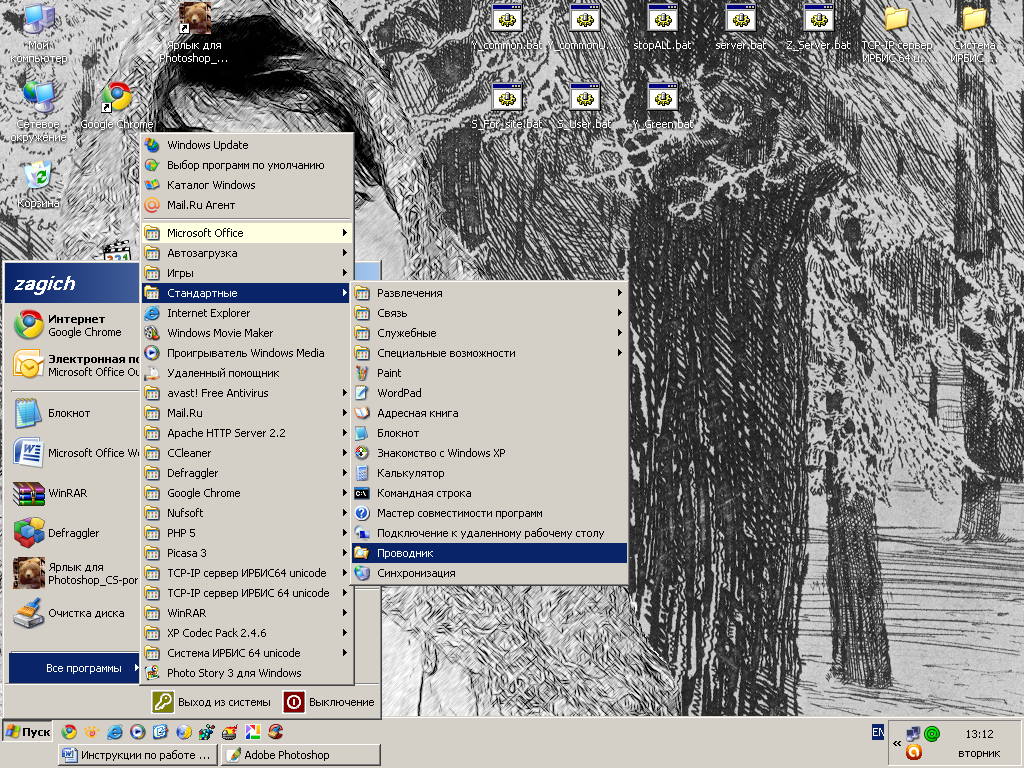Expand Развлечения submenu
Screen dimensions: 1024x768
tap(489, 293)
